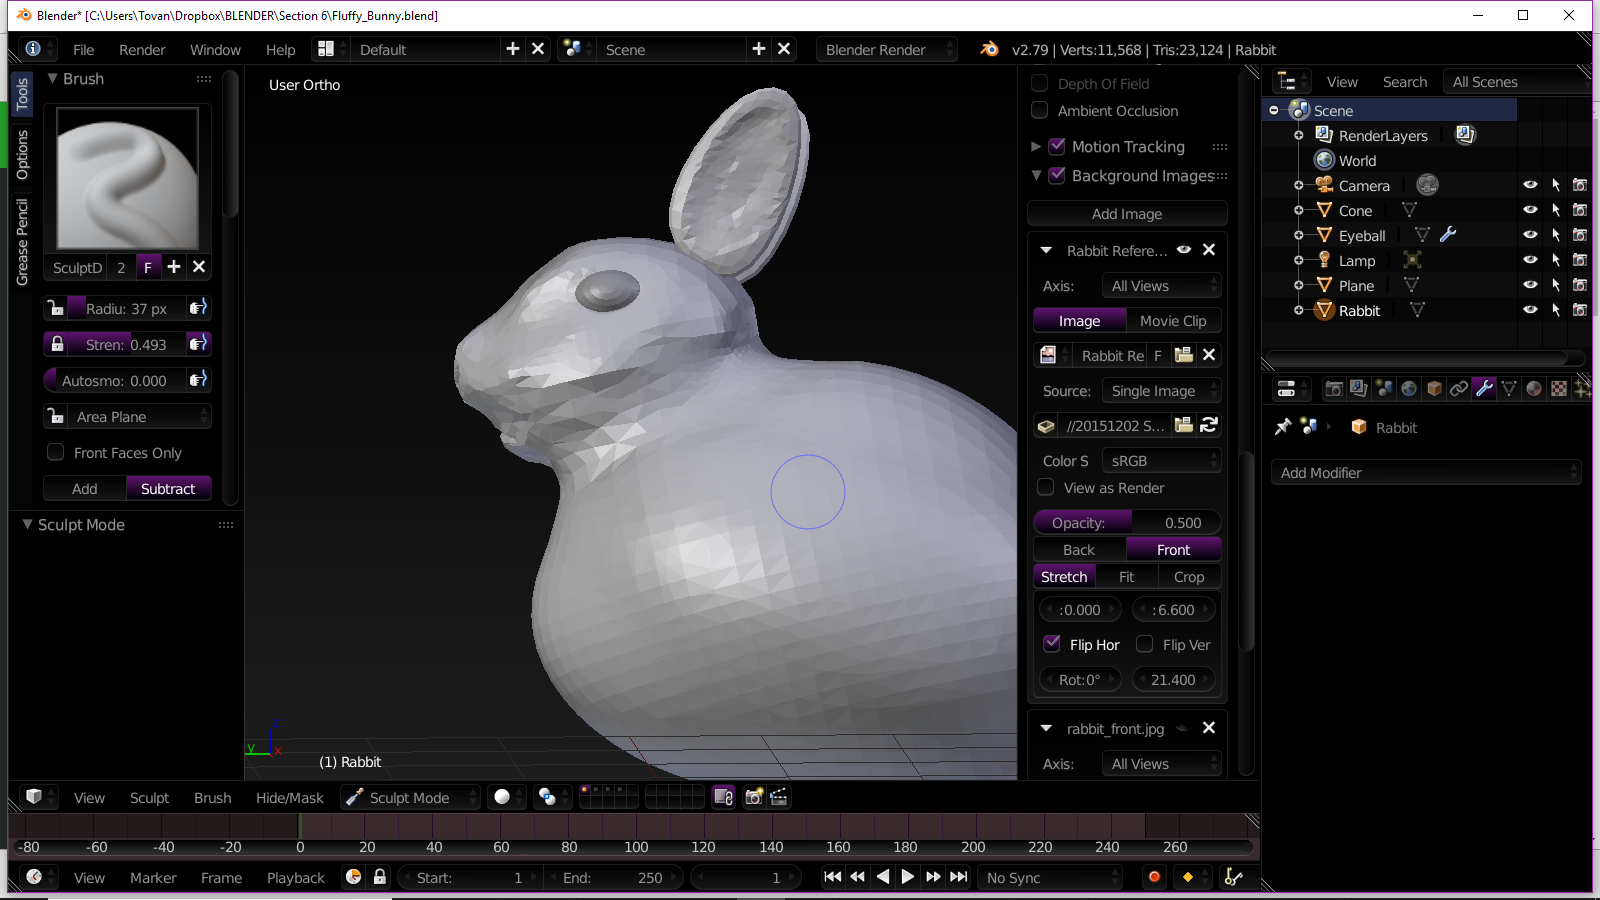Screen dimensions: 1600x900
Task: Click the Object Constraints chain icon
Action: tap(1459, 389)
